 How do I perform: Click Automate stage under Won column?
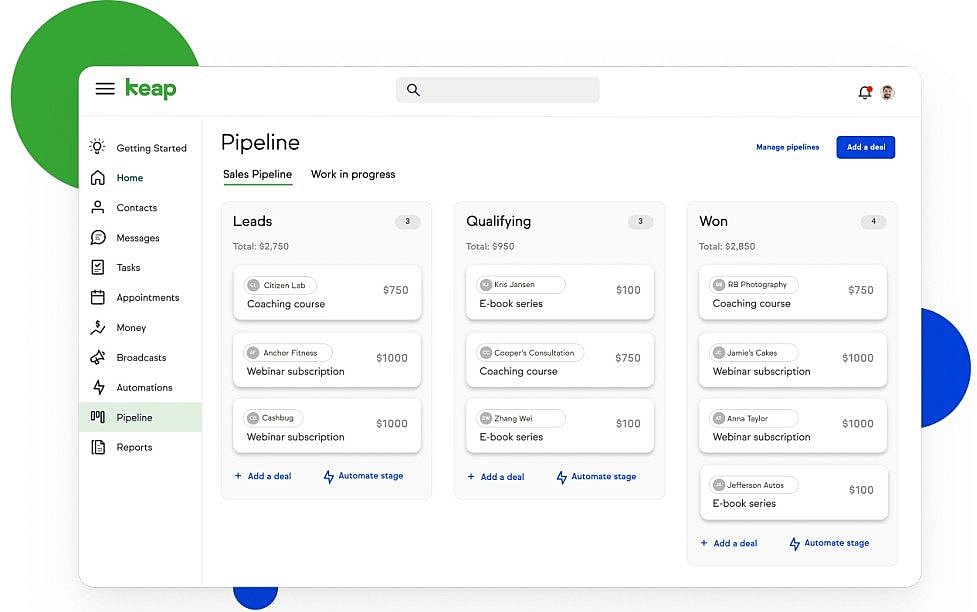pos(830,543)
